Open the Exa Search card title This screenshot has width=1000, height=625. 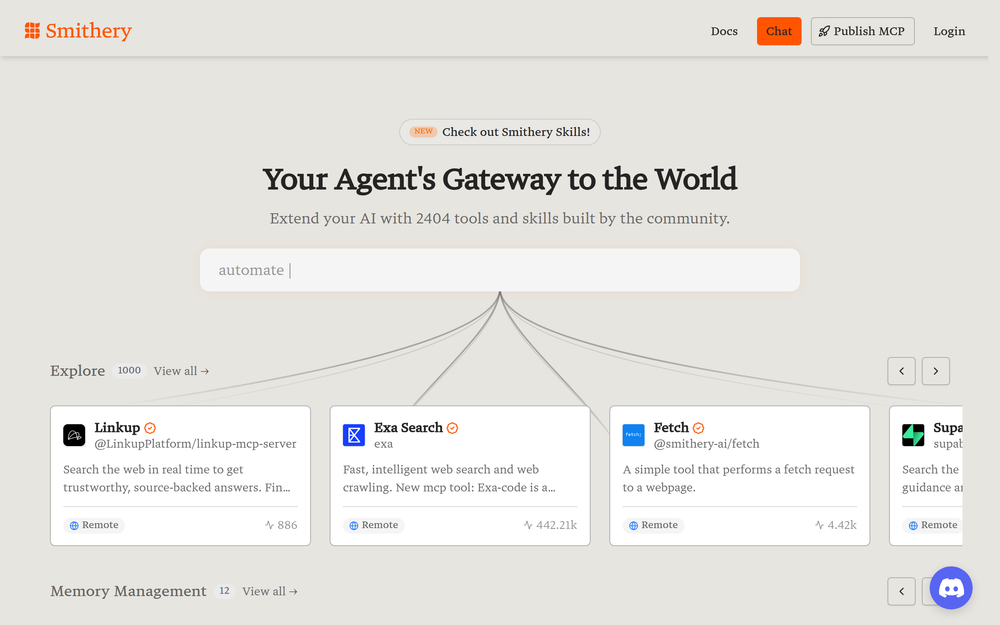pos(408,427)
